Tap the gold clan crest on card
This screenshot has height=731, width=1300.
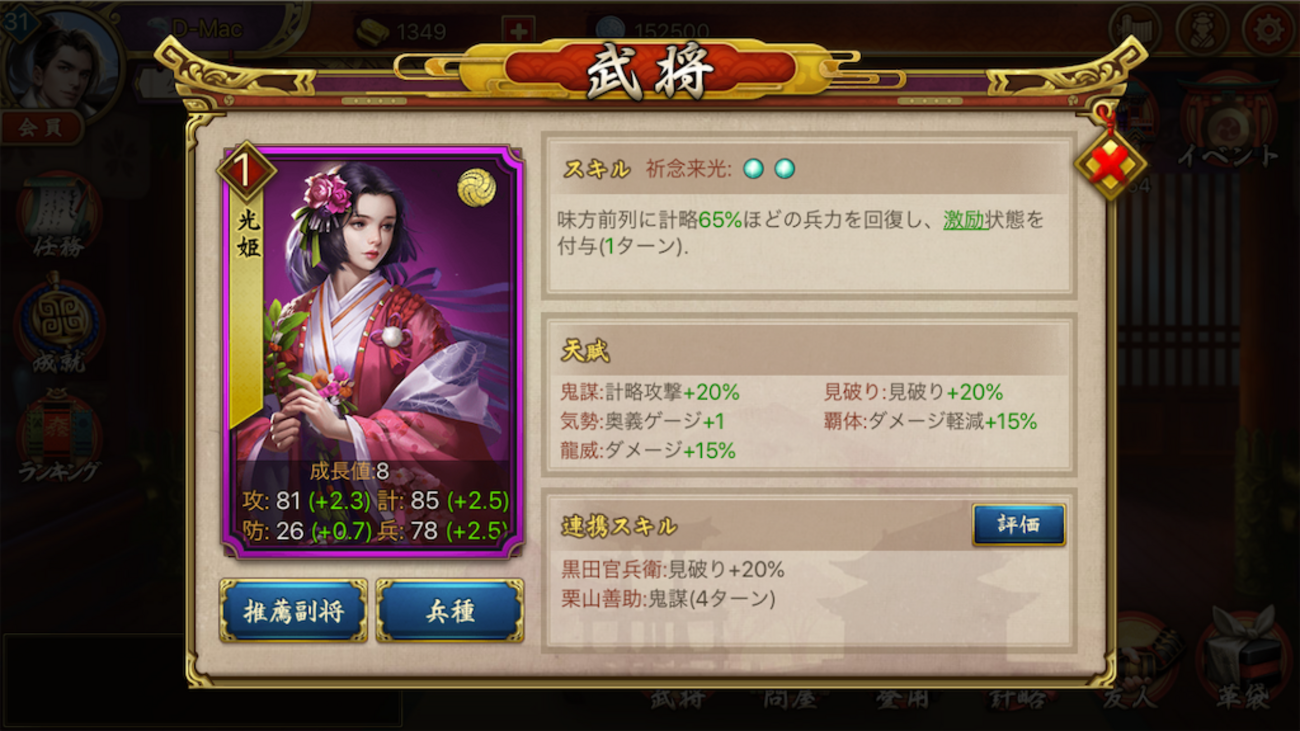[477, 187]
